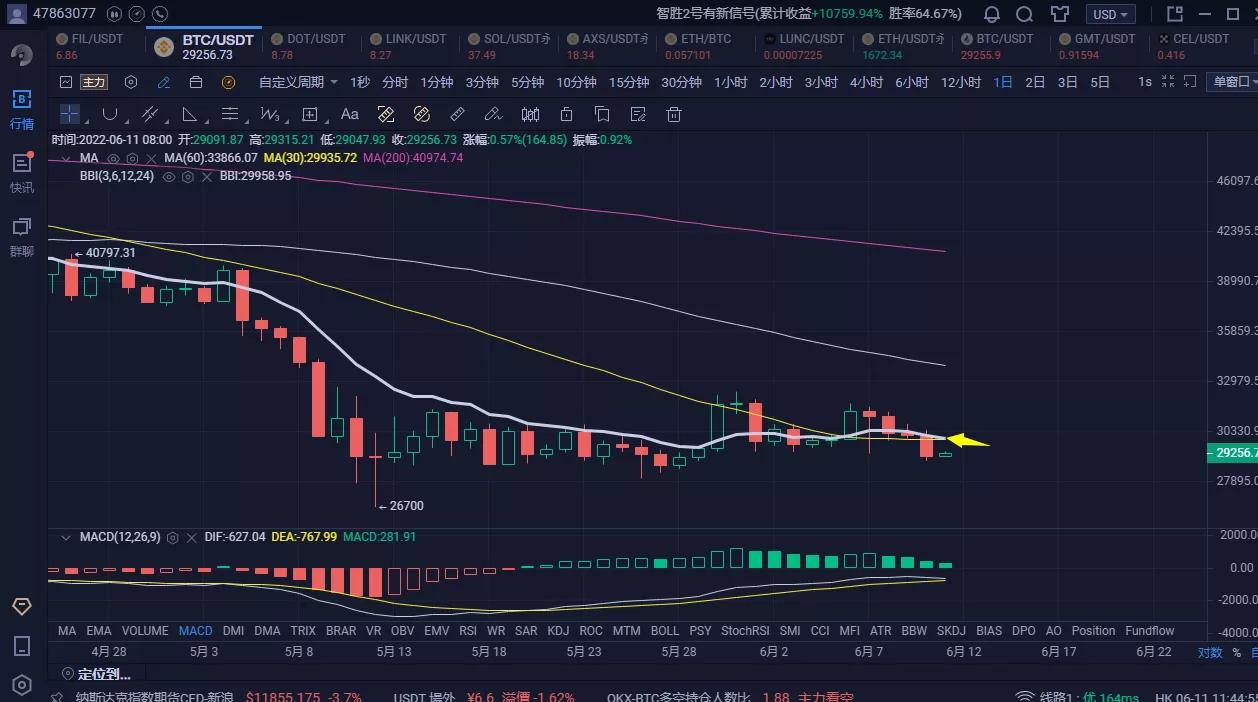Click the candlestick pattern icon in drawing toolbar
Image resolution: width=1258 pixels, height=702 pixels.
coord(530,114)
